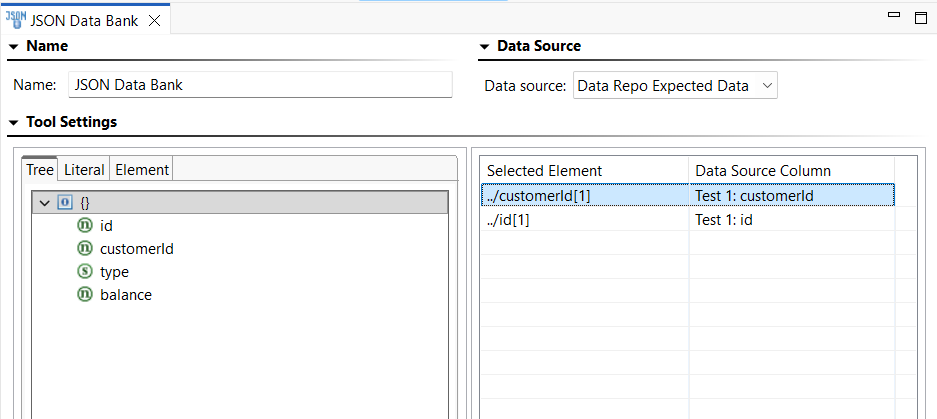
Task: Maximize the editor panel
Action: tap(920, 17)
